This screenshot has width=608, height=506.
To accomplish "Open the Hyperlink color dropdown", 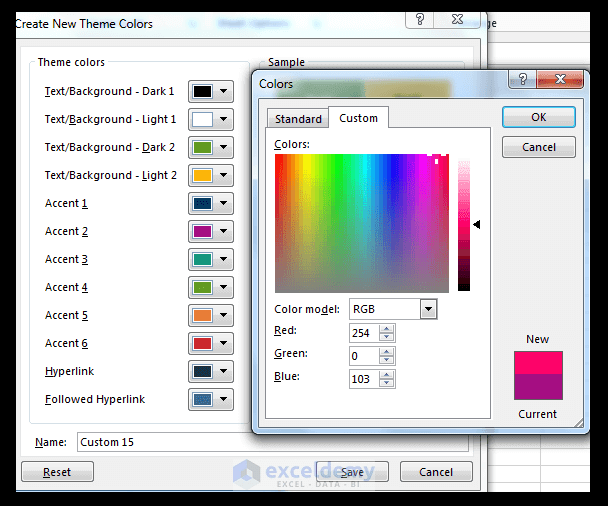I will coord(211,371).
